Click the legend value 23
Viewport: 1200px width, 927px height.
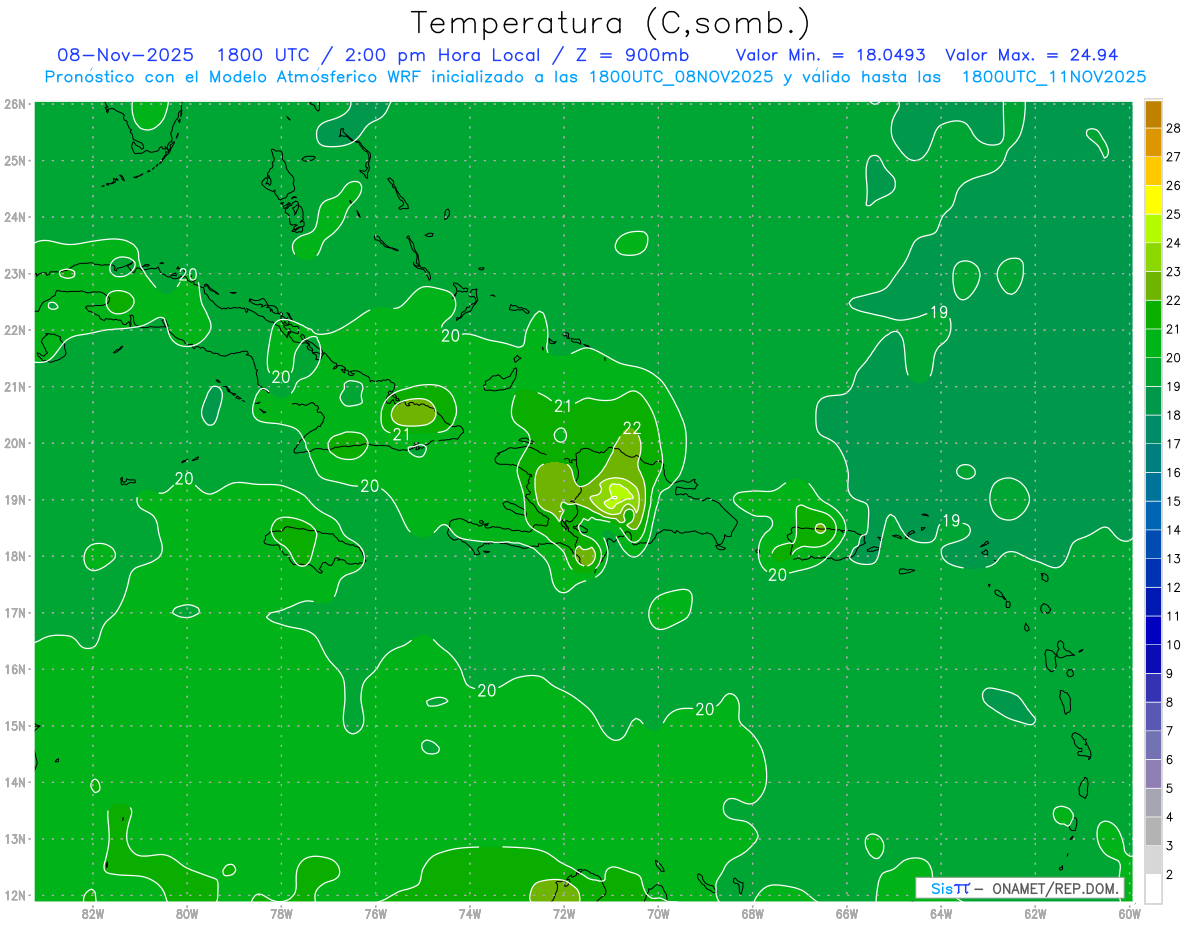pyautogui.click(x=1174, y=271)
